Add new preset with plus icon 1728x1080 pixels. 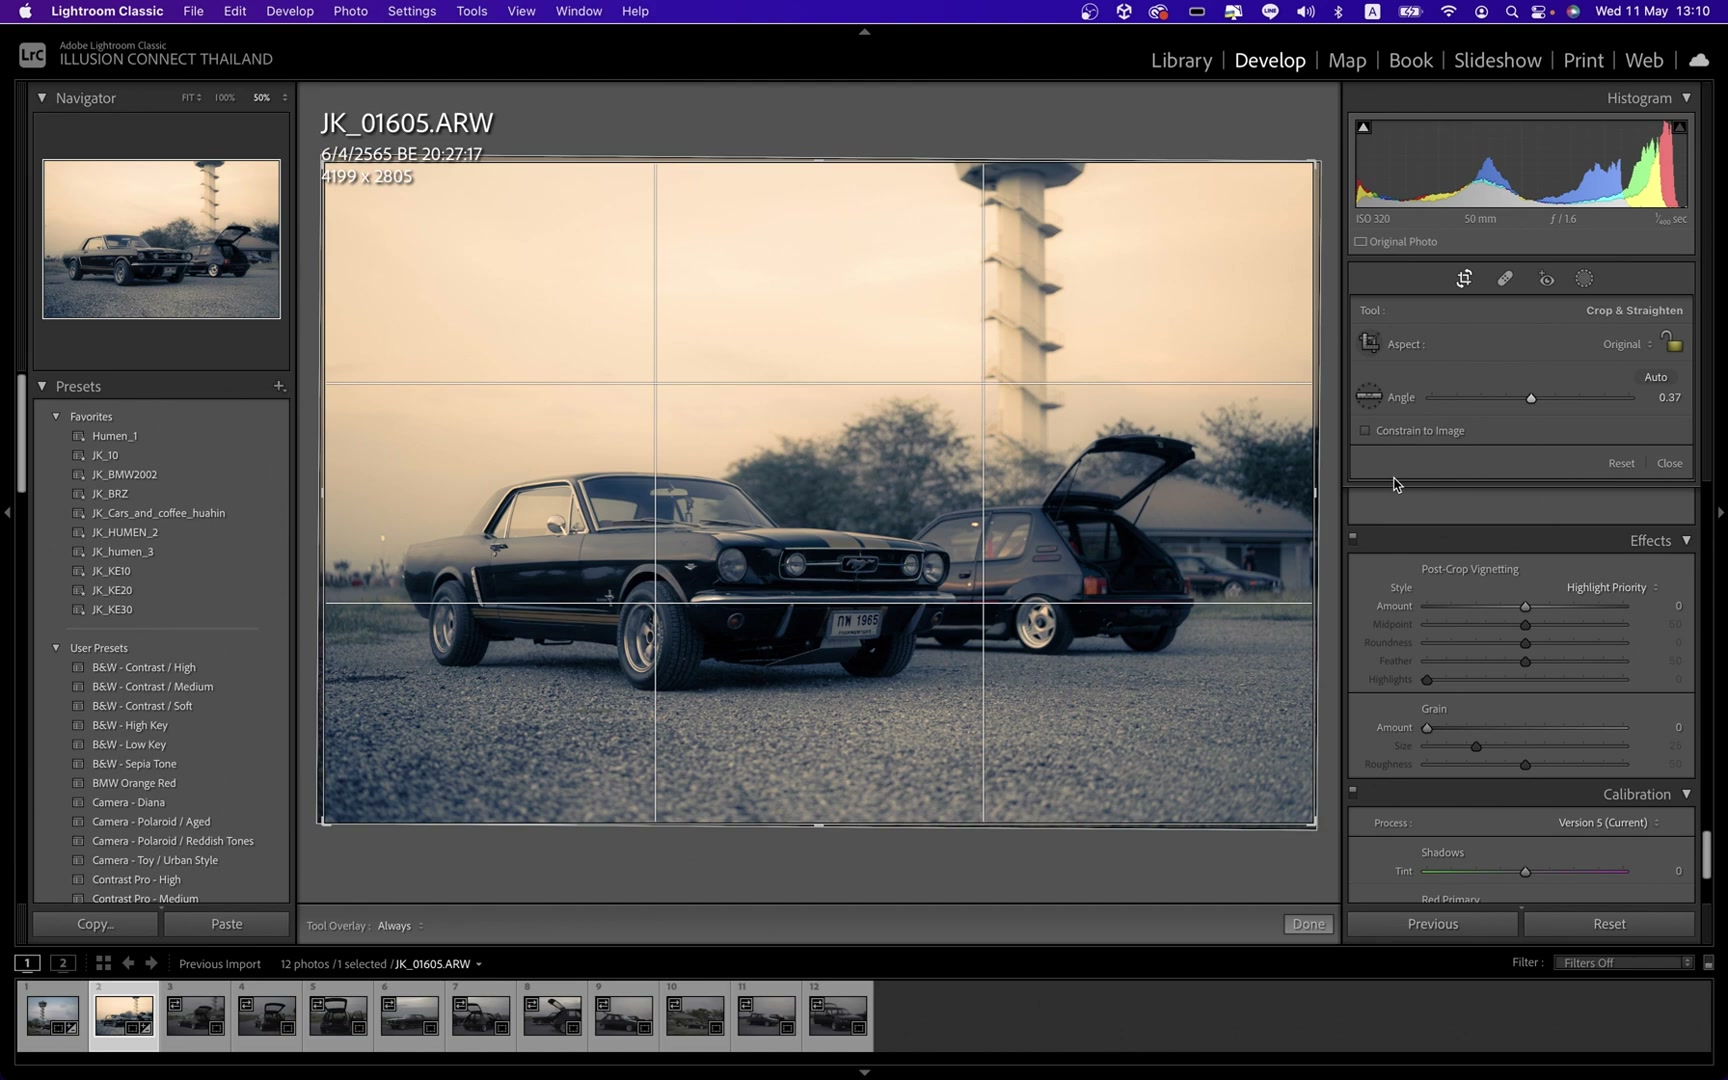tap(279, 386)
